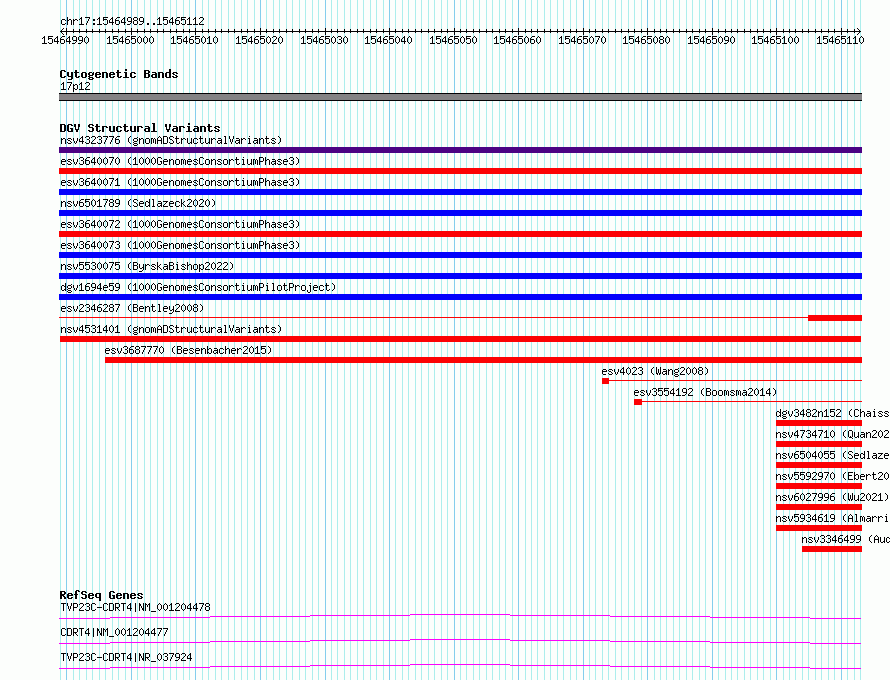Open nsv6501789 Sedlazeck2020 variant label
The width and height of the screenshot is (890, 680).
(x=138, y=203)
